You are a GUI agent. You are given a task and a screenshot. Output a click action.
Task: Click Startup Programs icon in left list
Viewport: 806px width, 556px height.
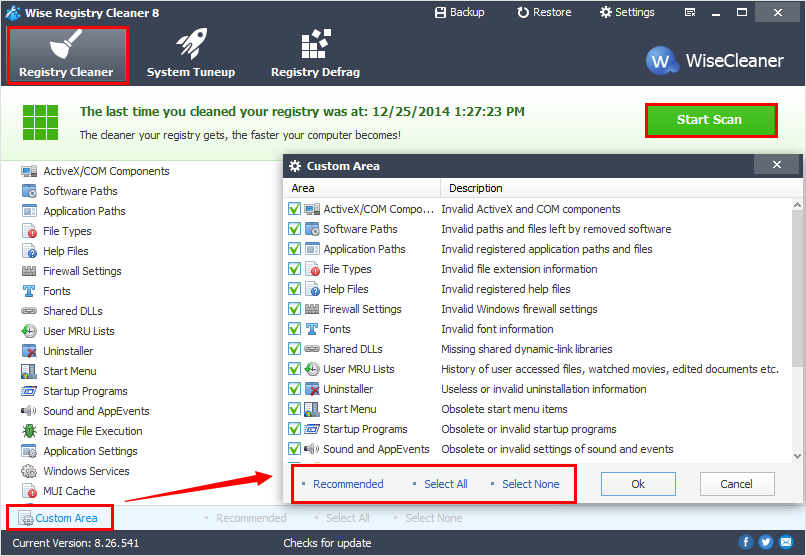pyautogui.click(x=29, y=391)
